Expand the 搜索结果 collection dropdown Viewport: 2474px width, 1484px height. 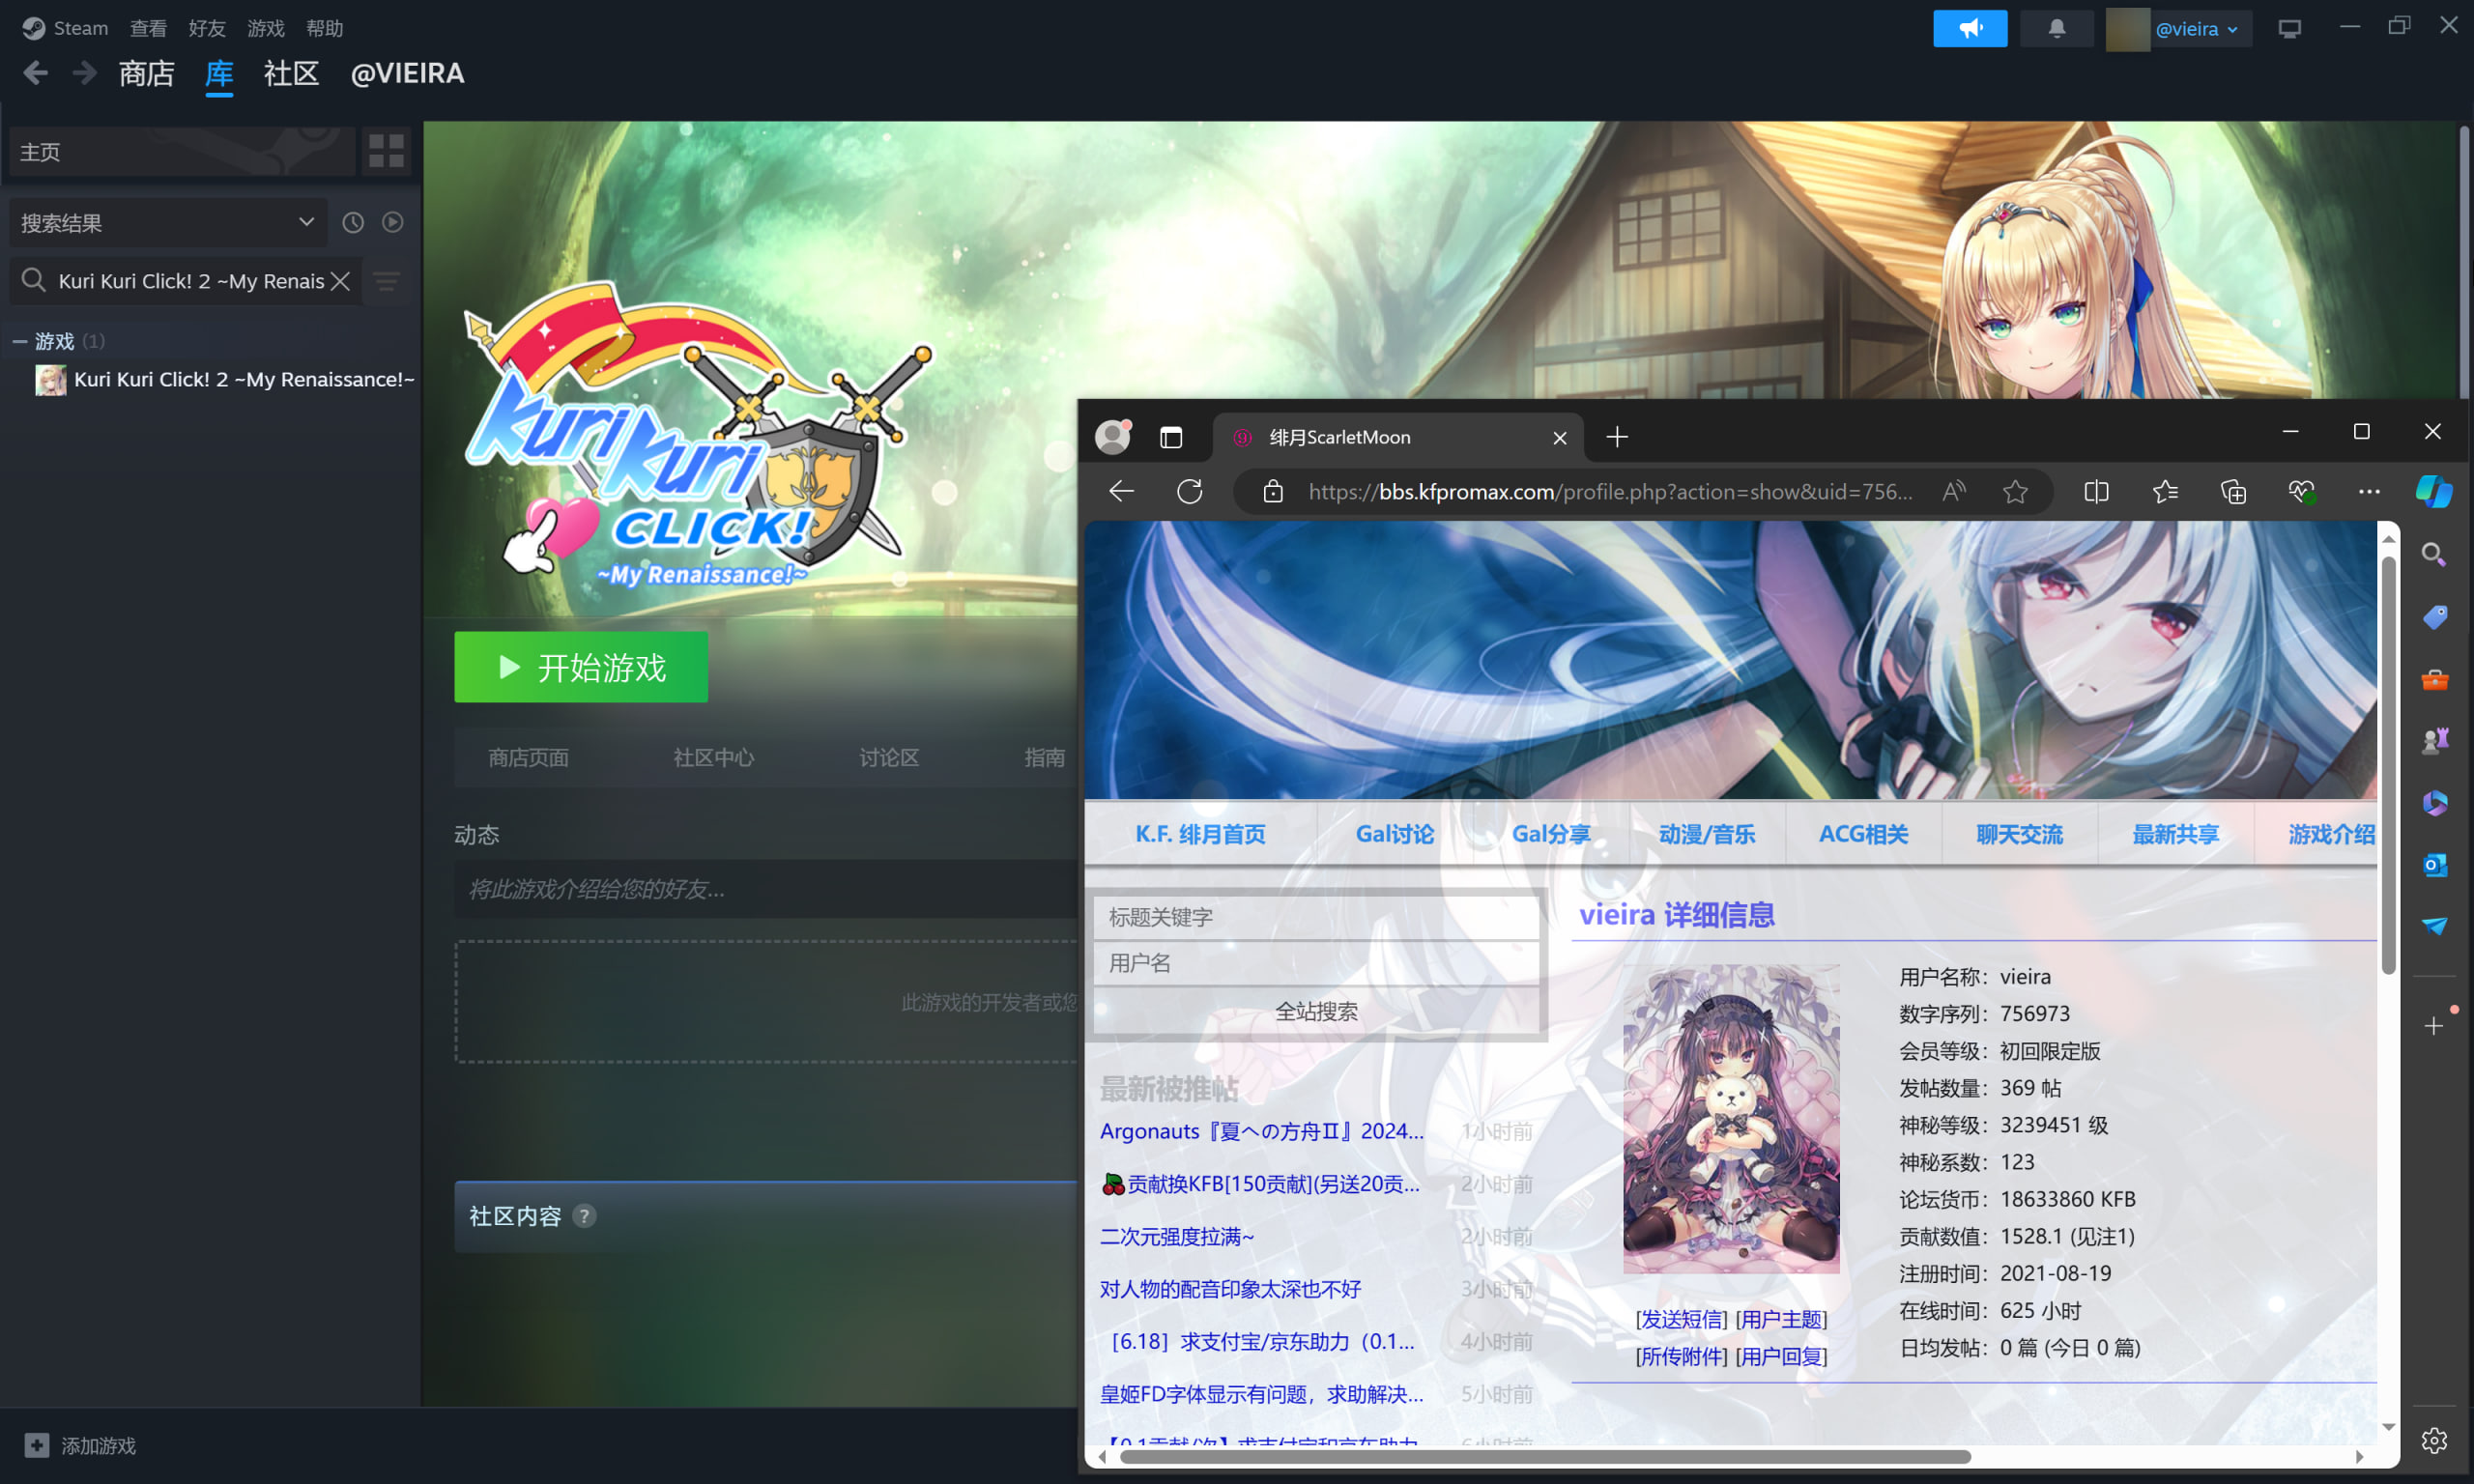coord(306,222)
